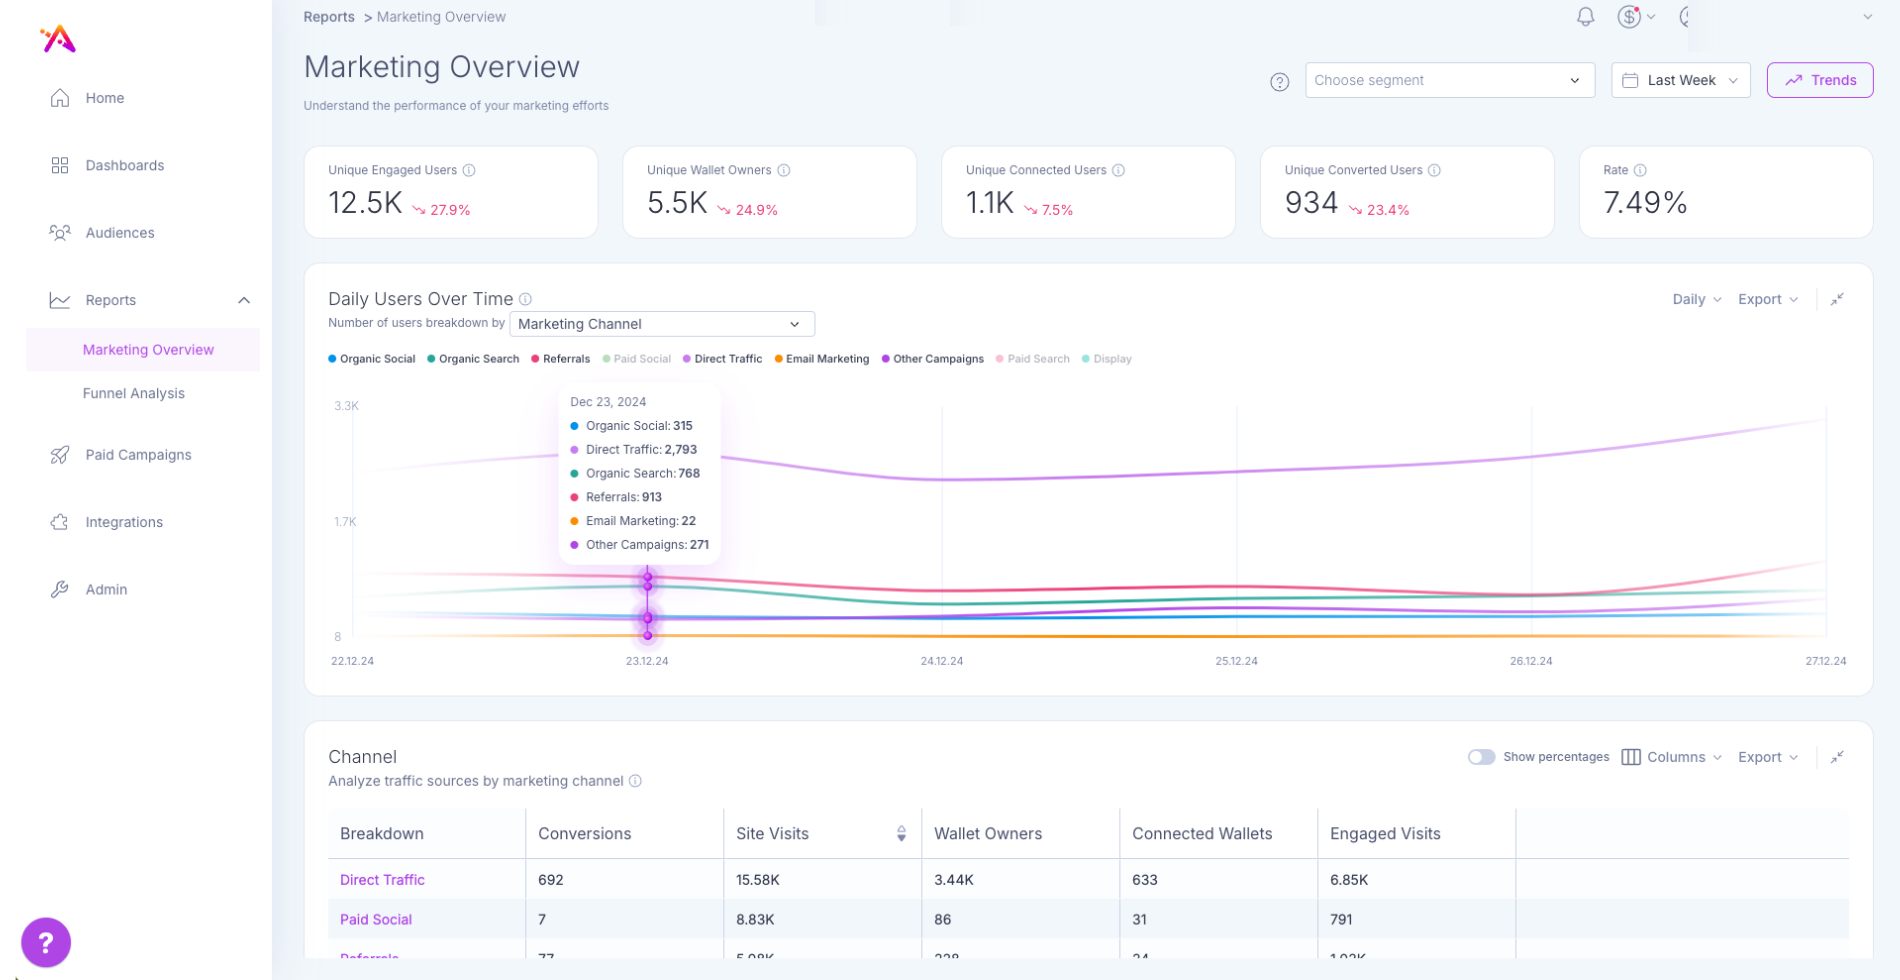1900x980 pixels.
Task: Click the Display legend color dot
Action: click(x=1086, y=359)
